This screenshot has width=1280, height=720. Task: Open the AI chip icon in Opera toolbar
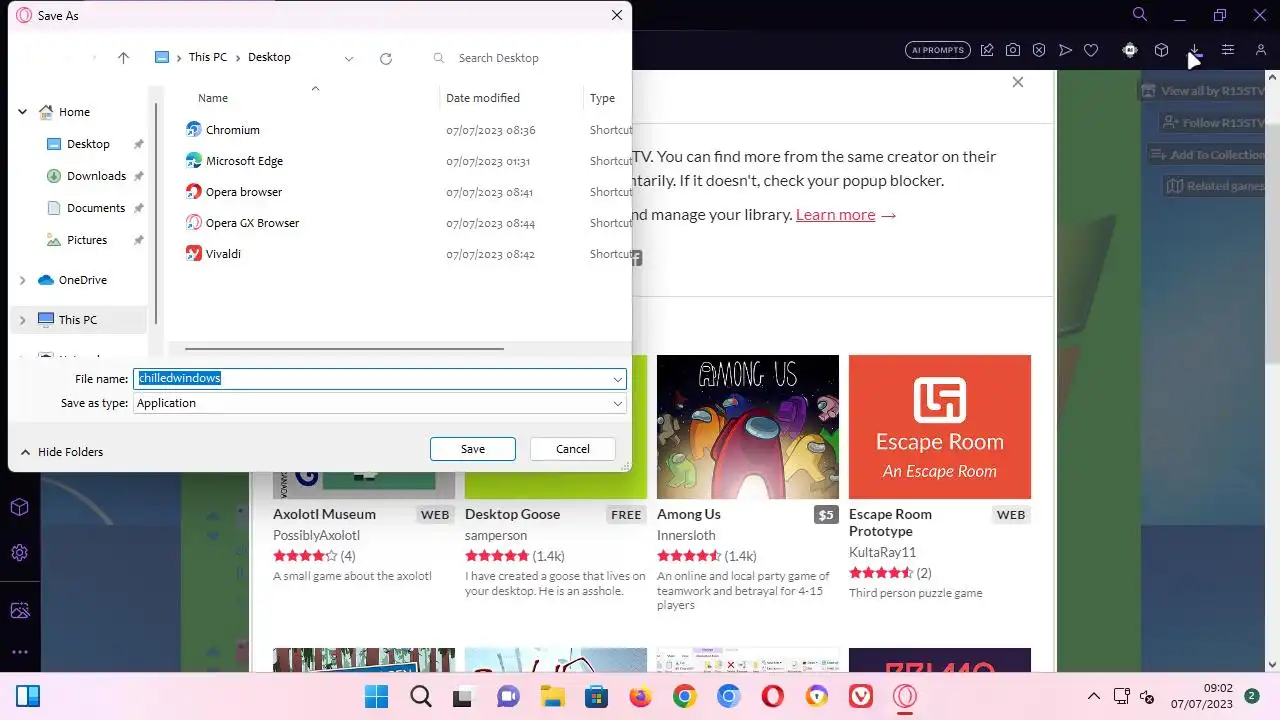click(x=1130, y=50)
